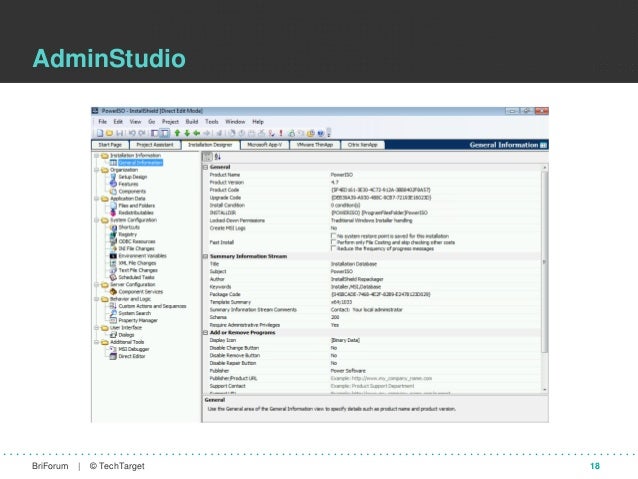The image size is (638, 479).
Task: Open the Redistributables view
Action: click(x=136, y=213)
